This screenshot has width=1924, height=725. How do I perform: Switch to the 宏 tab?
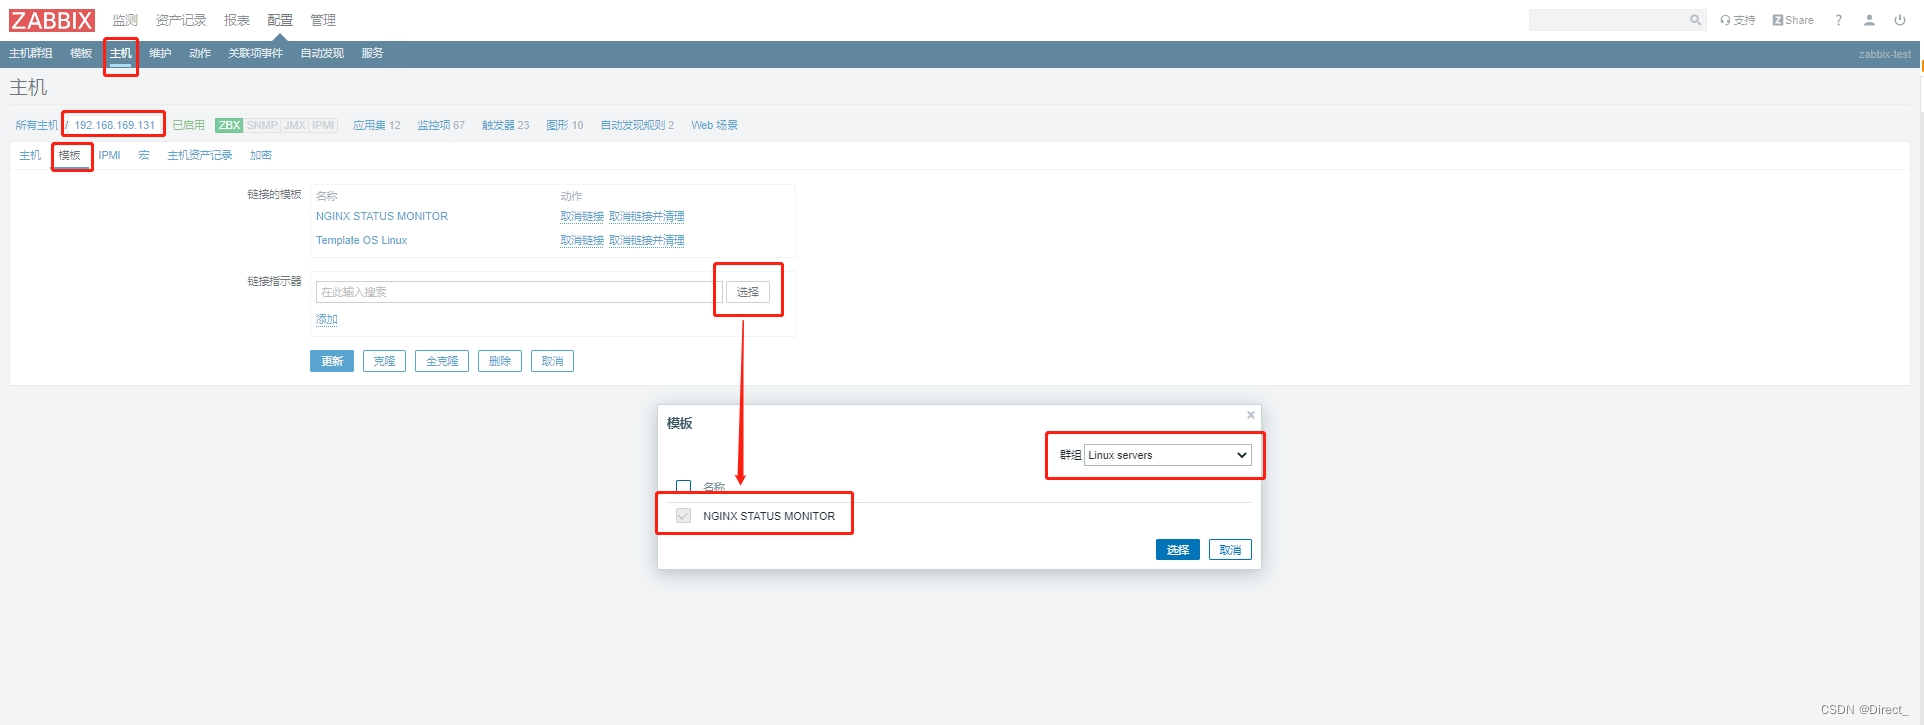click(144, 155)
